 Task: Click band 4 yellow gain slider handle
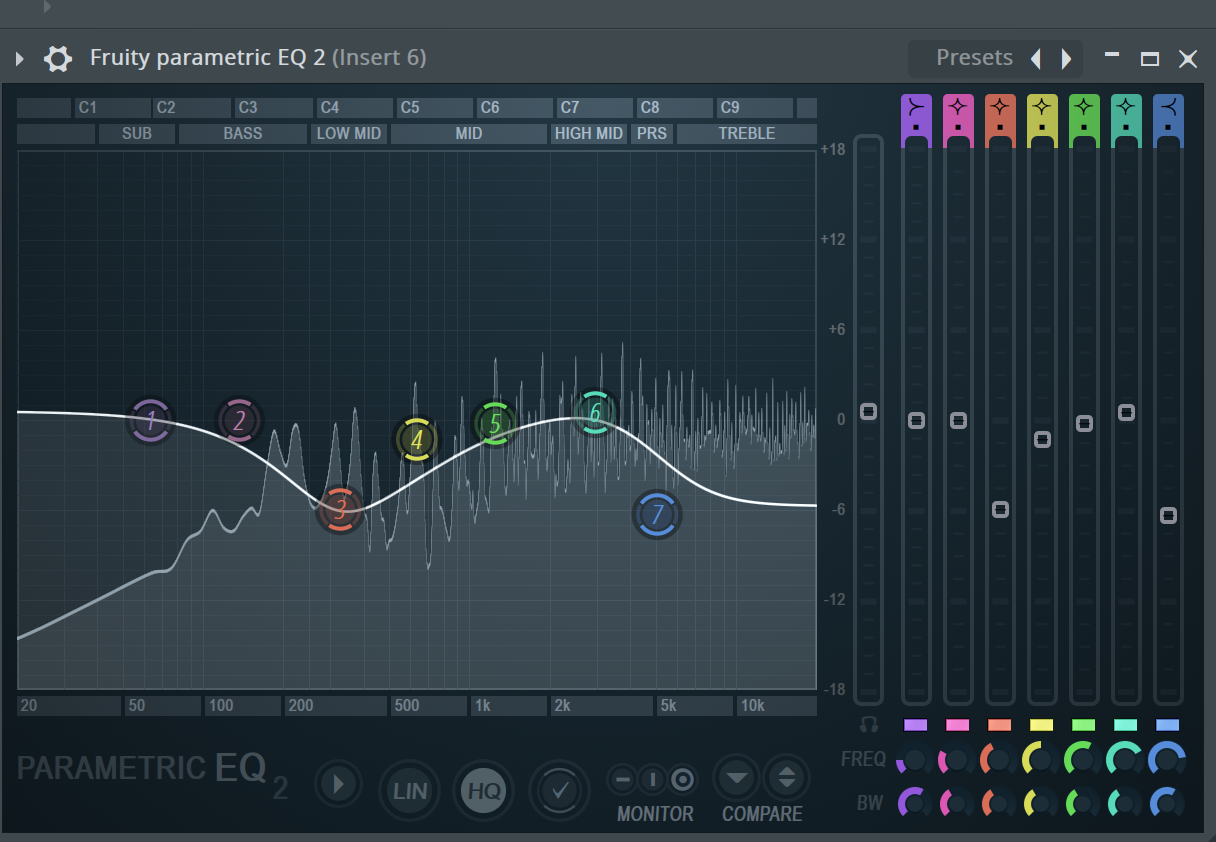(1042, 439)
